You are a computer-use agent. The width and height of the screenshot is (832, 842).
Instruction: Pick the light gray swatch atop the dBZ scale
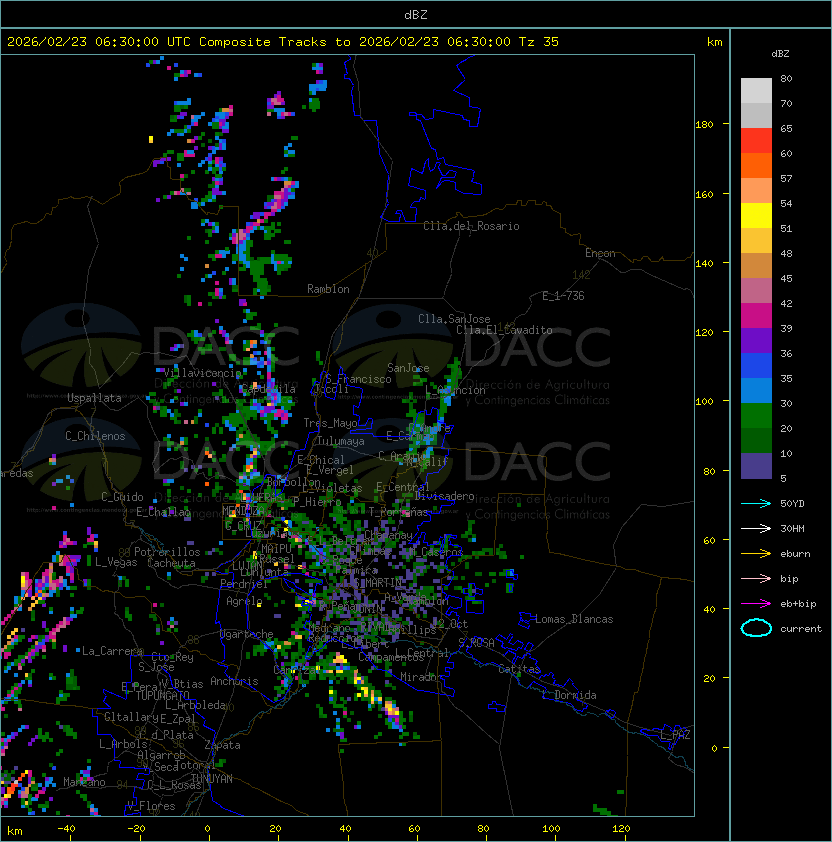pyautogui.click(x=756, y=90)
